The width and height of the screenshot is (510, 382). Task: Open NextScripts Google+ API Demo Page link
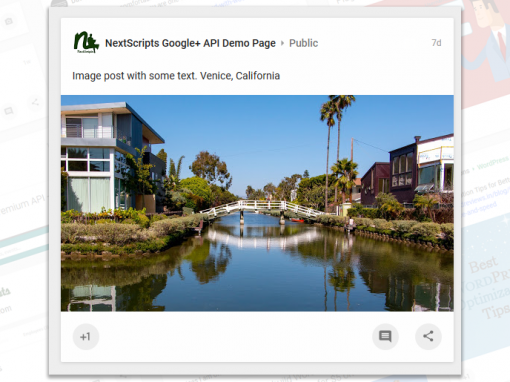click(190, 43)
